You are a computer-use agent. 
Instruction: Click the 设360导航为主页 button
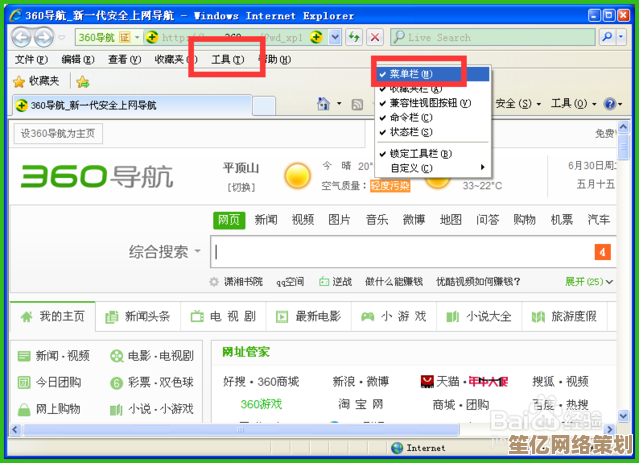click(x=59, y=133)
